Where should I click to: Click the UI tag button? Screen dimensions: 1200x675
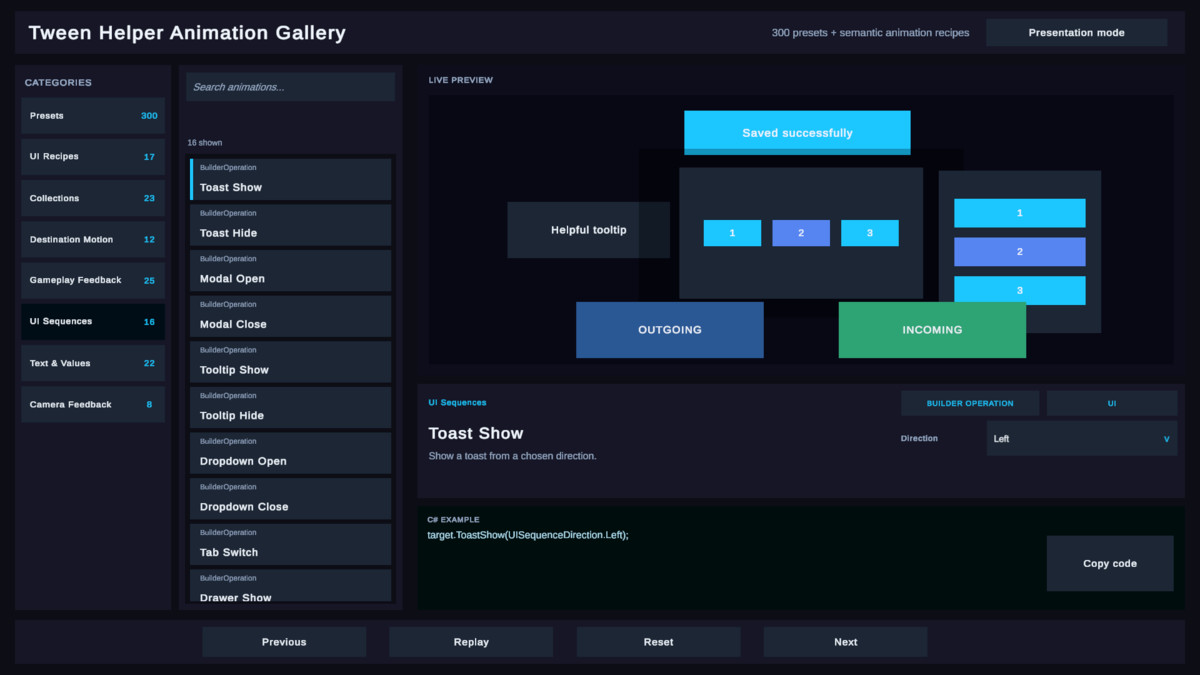click(x=1112, y=403)
